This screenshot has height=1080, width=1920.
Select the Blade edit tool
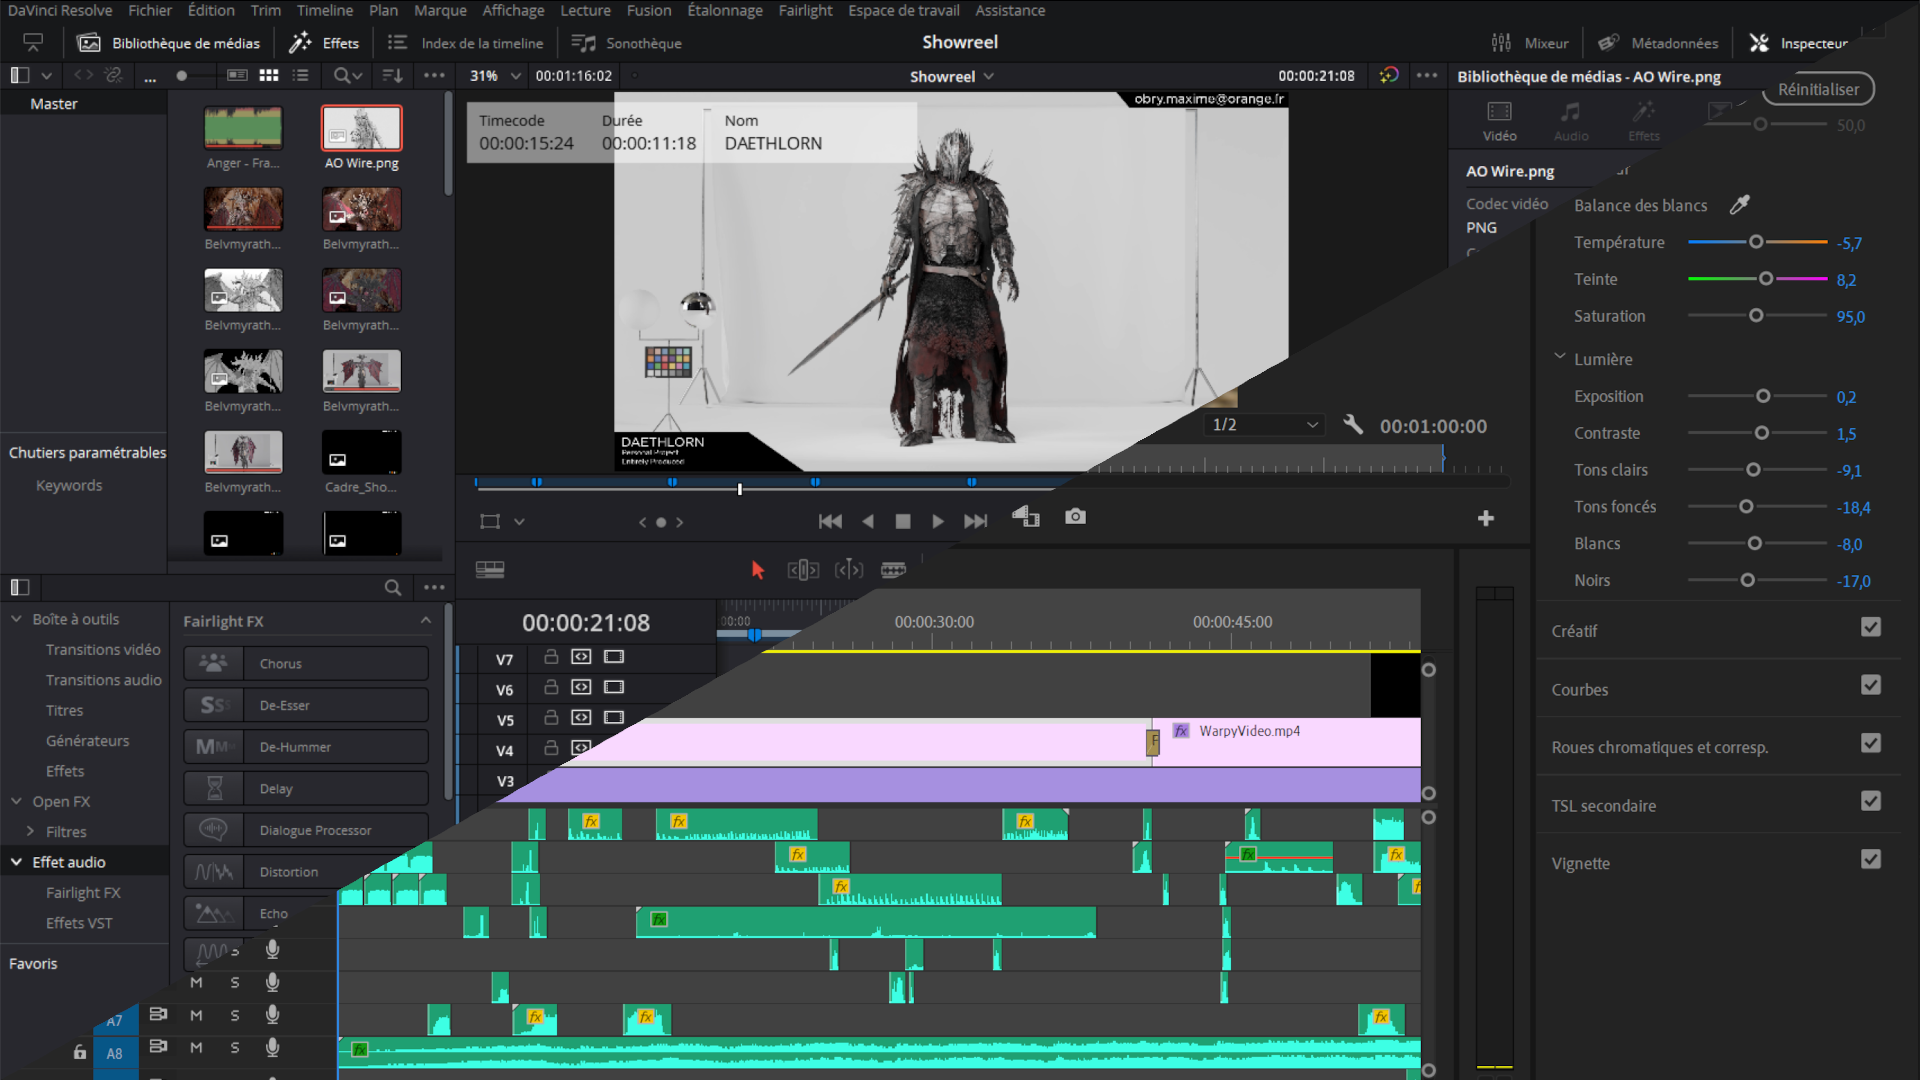point(893,570)
